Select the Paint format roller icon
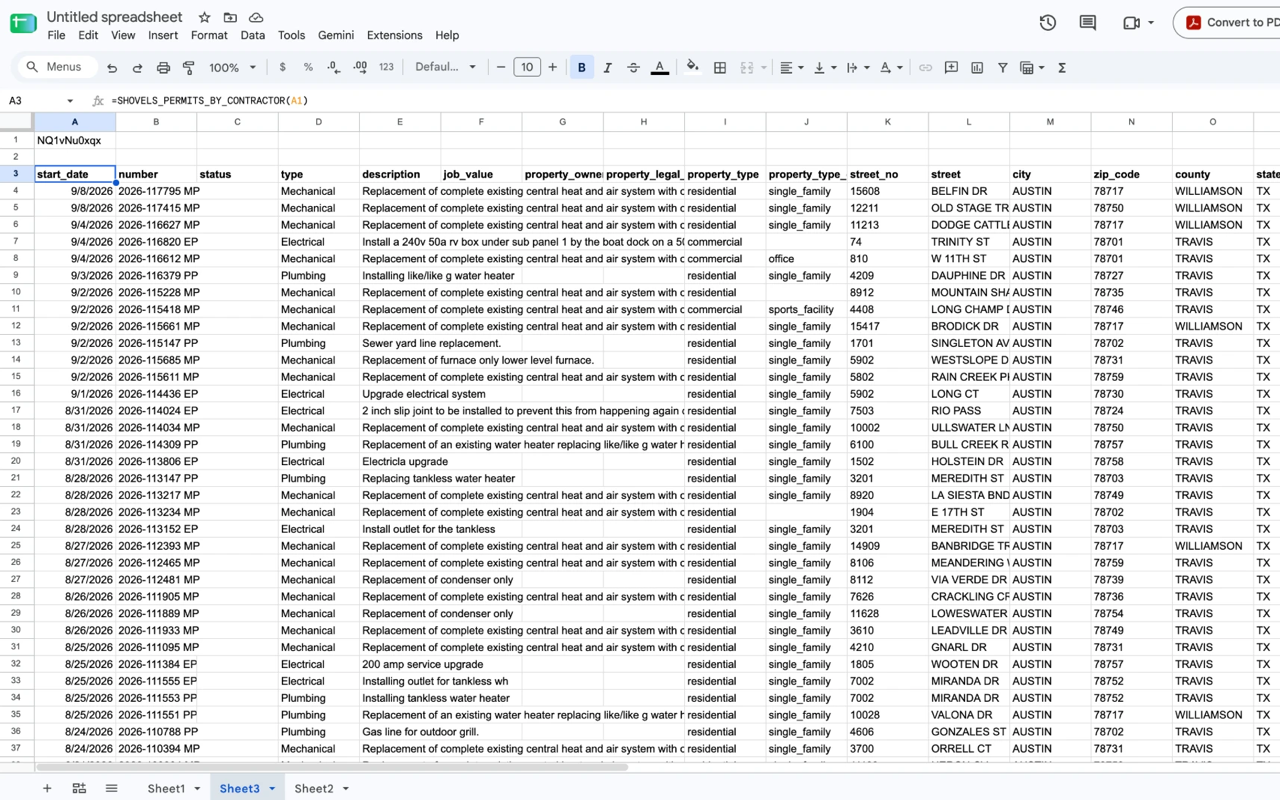 pyautogui.click(x=189, y=68)
